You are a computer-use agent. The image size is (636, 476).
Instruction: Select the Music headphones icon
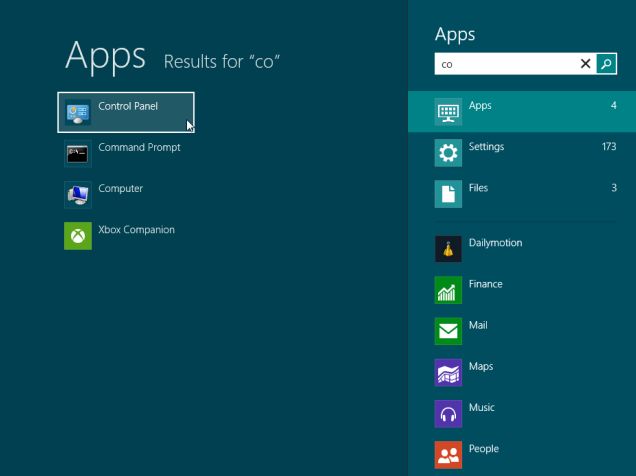448,414
